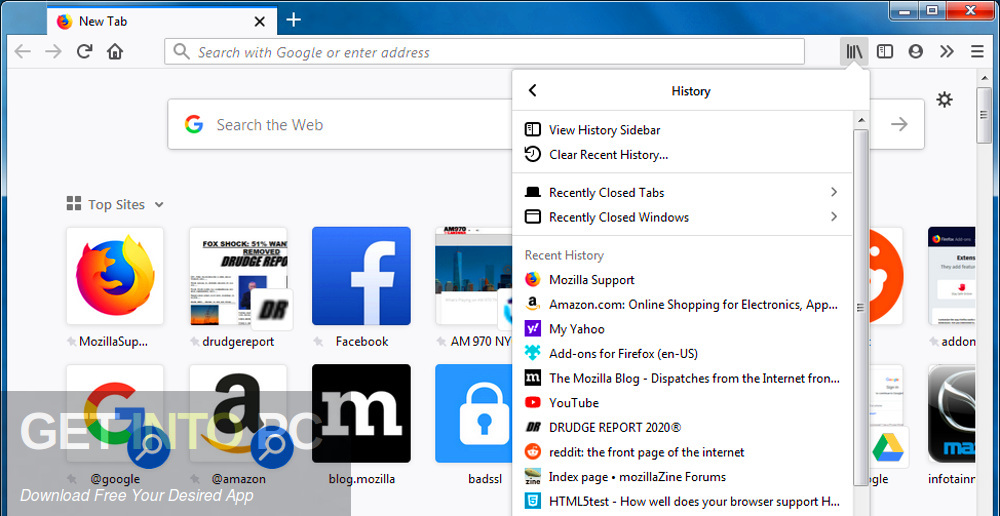Open AM 970 top site tile

[x=474, y=276]
